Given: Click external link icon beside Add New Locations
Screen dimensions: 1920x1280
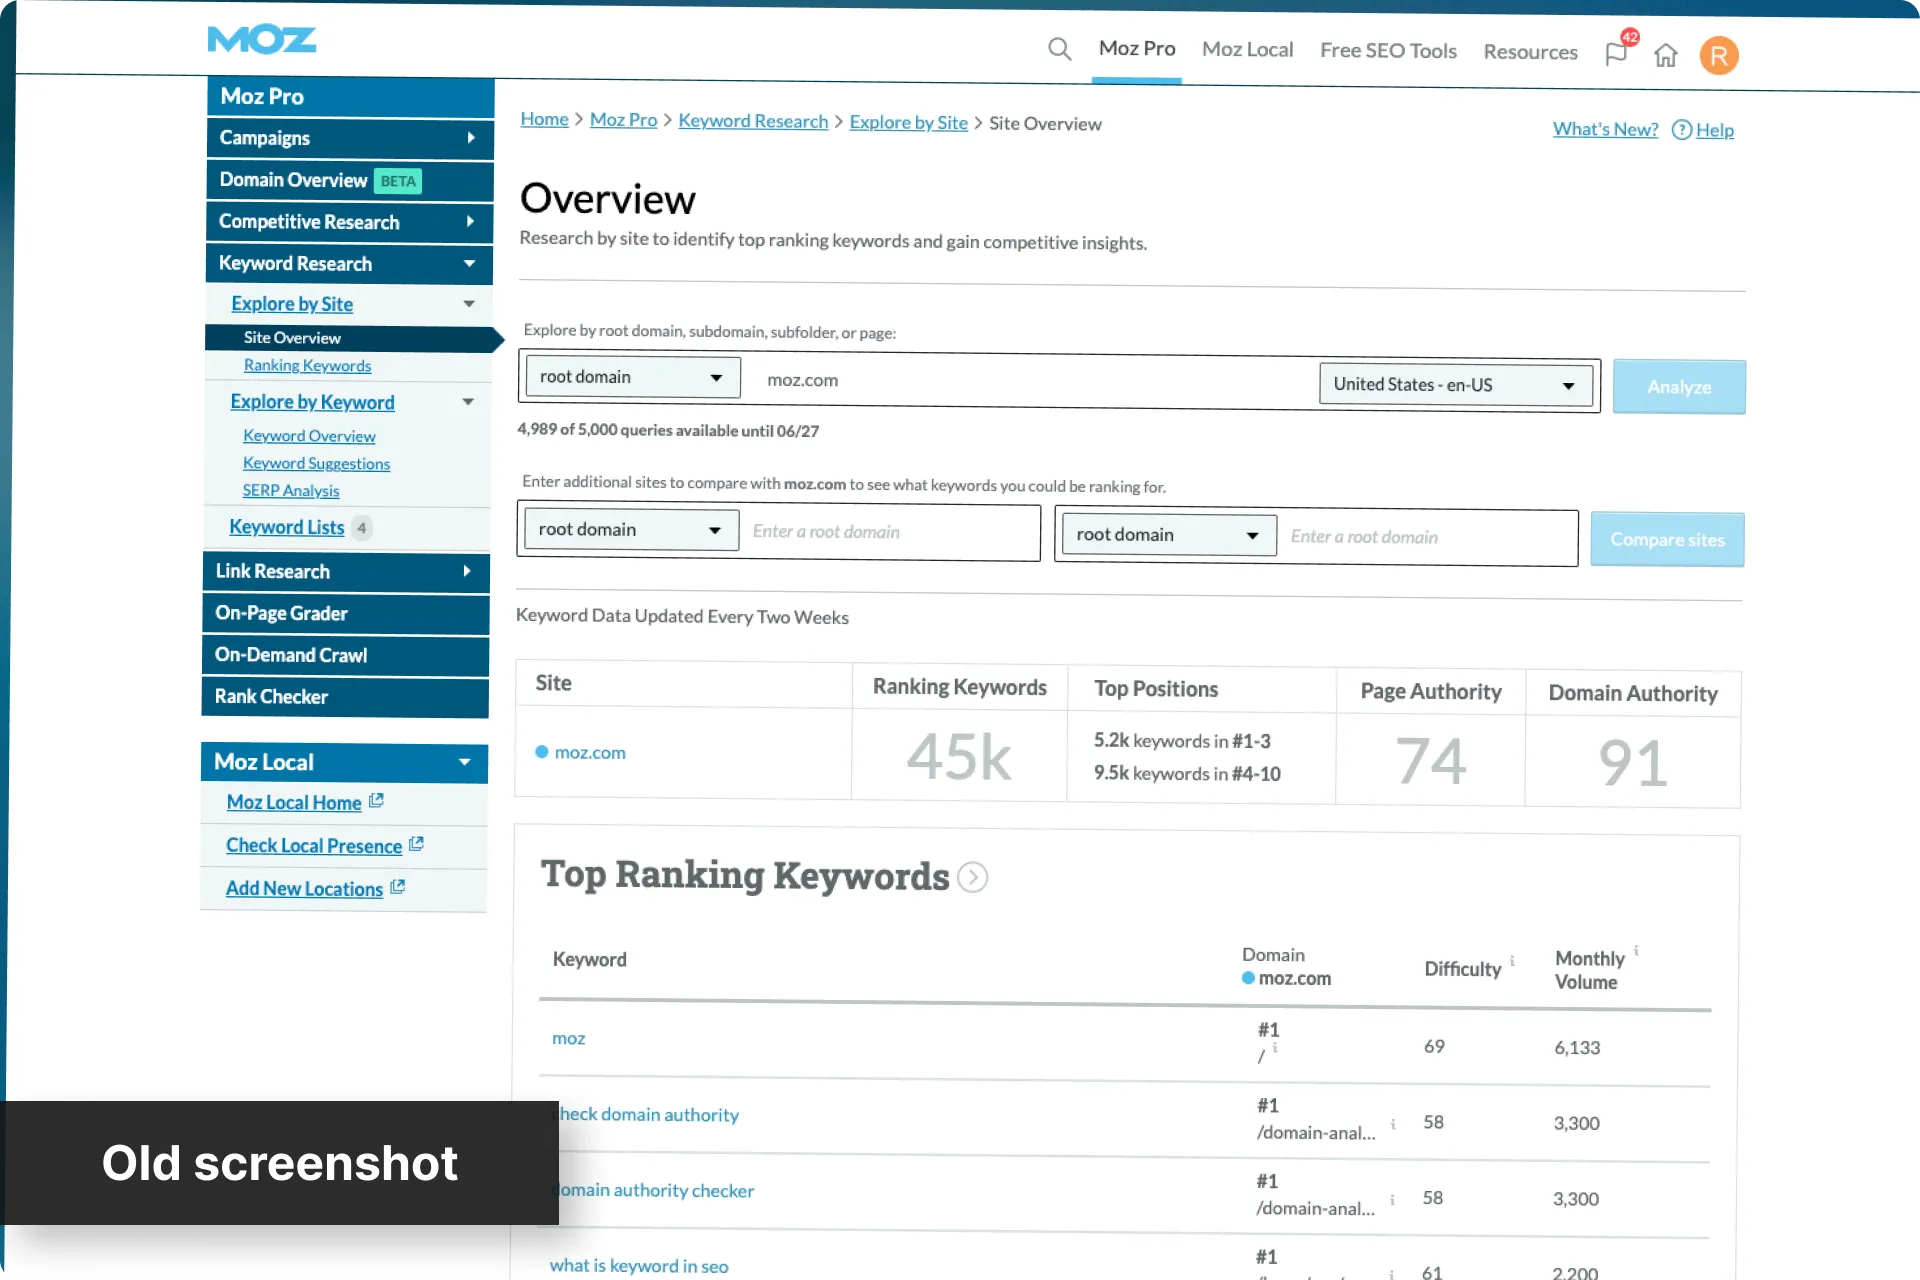Looking at the screenshot, I should point(397,887).
